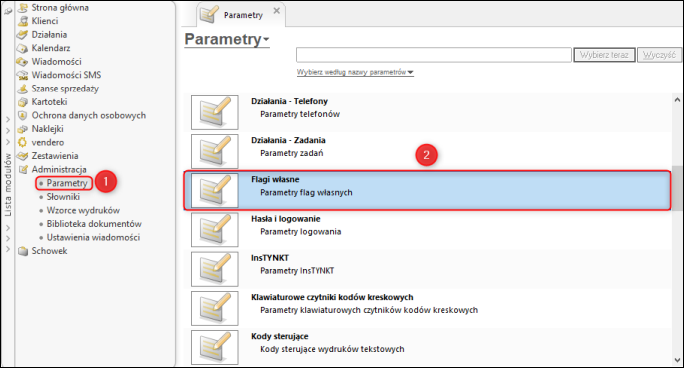Open Biblioteka dokumentów under Administracja

click(94, 224)
